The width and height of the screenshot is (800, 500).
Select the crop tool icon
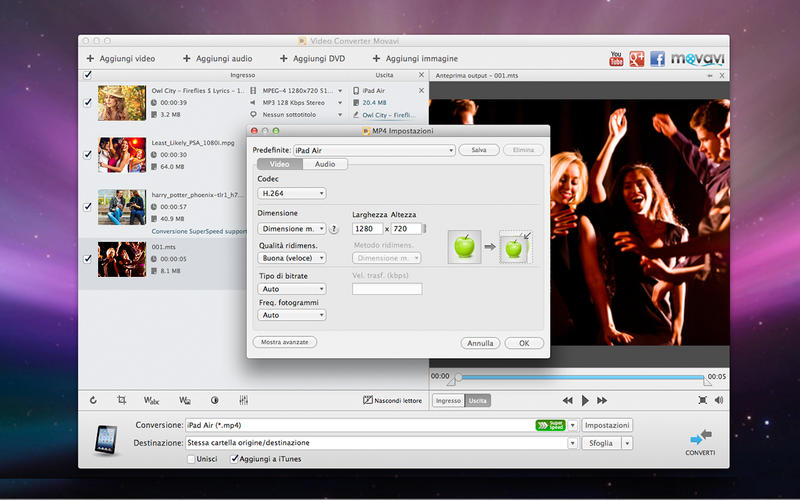point(121,400)
